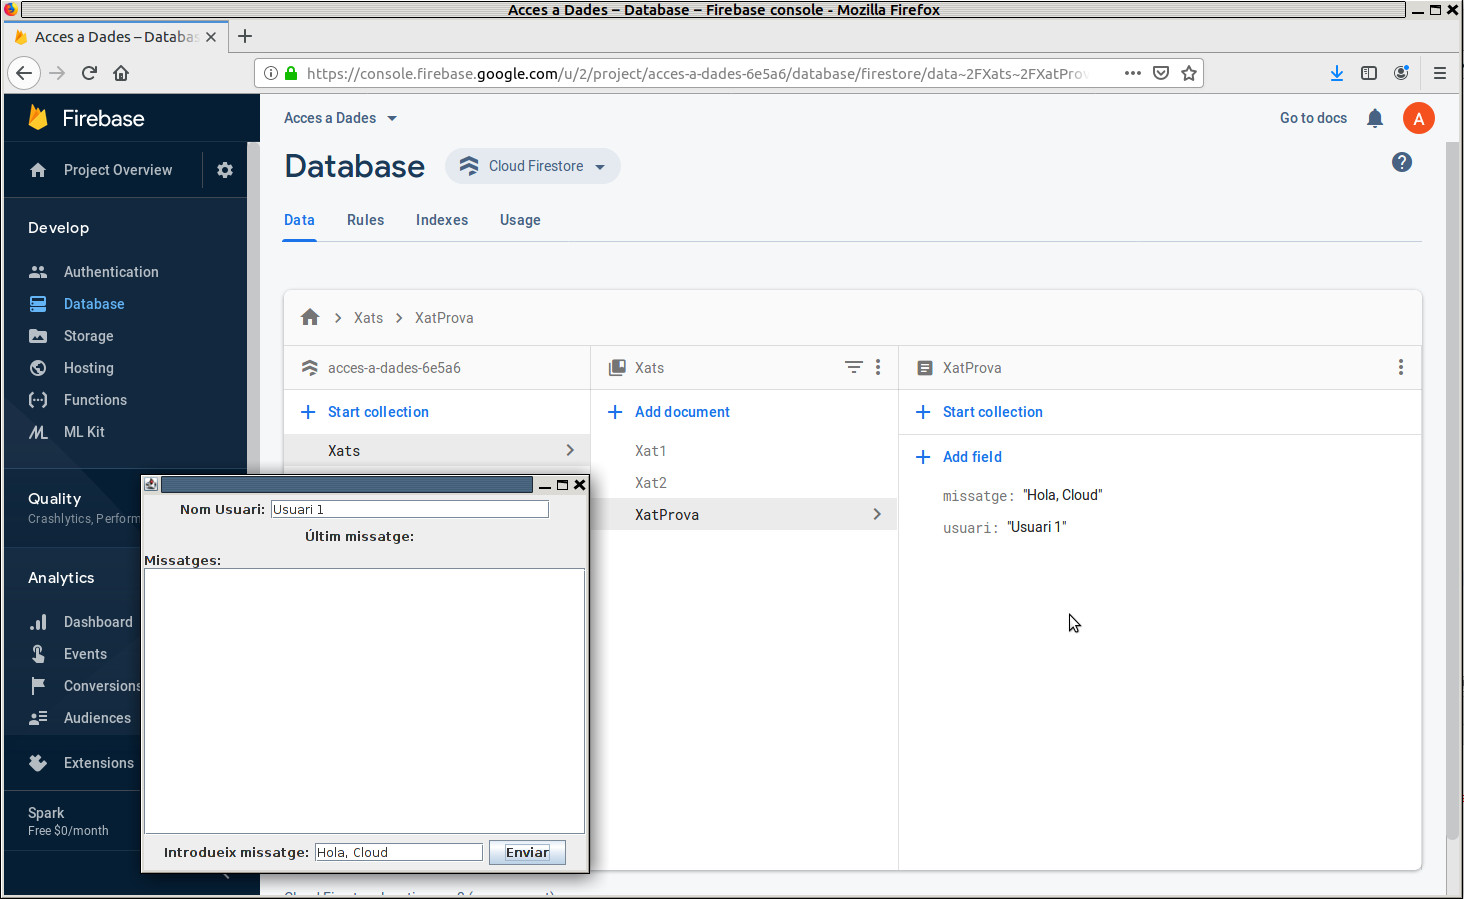Expand the Cloud Firestore dropdown

click(x=533, y=166)
